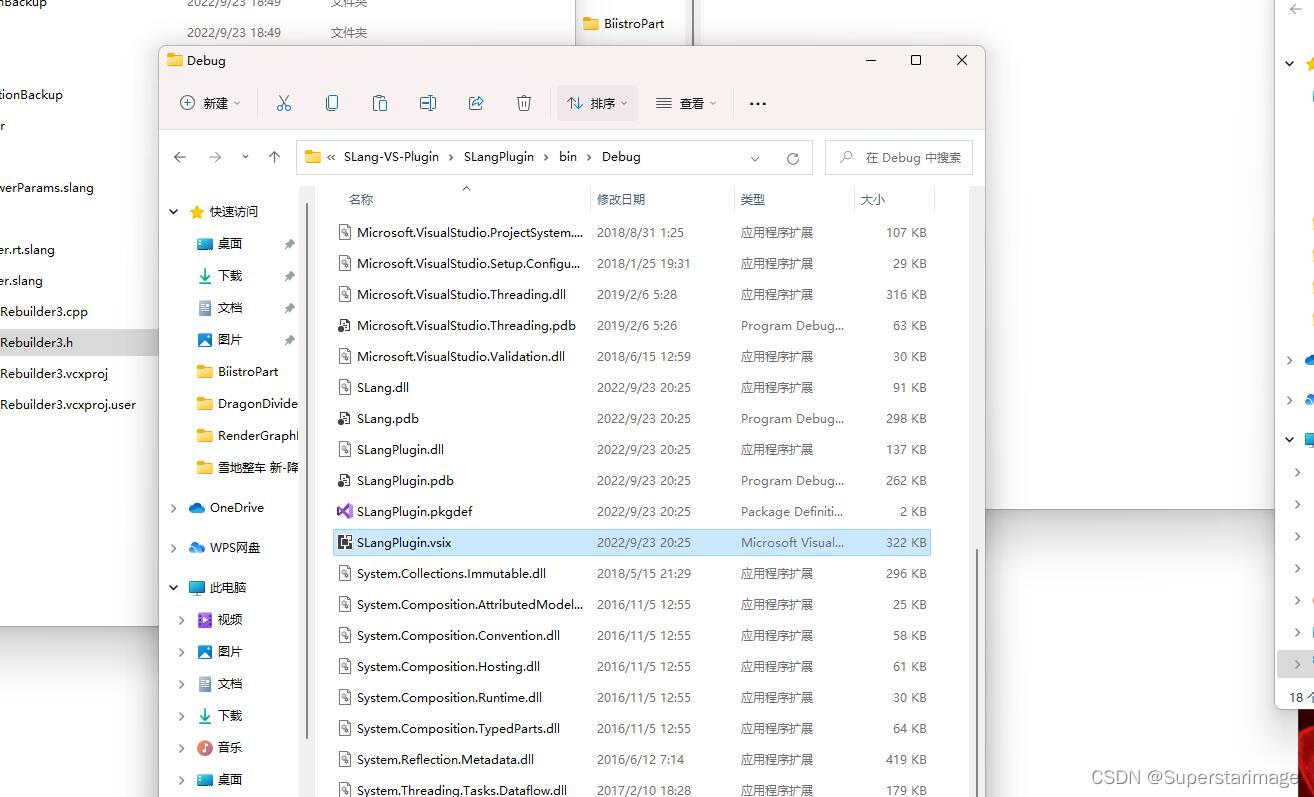
Task: Refresh the Debug folder view
Action: 793,157
